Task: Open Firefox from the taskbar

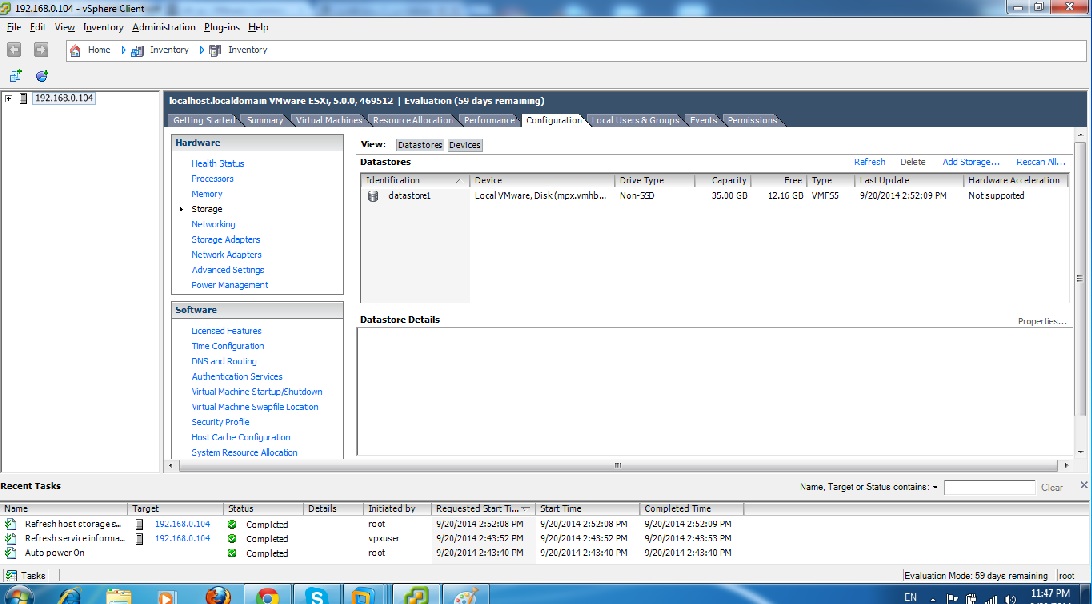Action: 218,596
